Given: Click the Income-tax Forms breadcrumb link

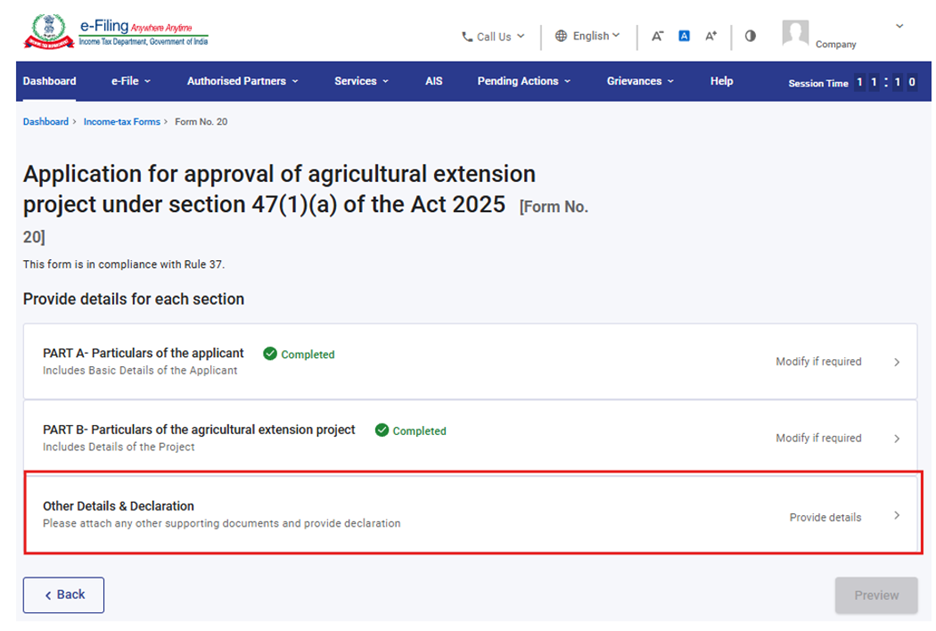Looking at the screenshot, I should pyautogui.click(x=121, y=122).
